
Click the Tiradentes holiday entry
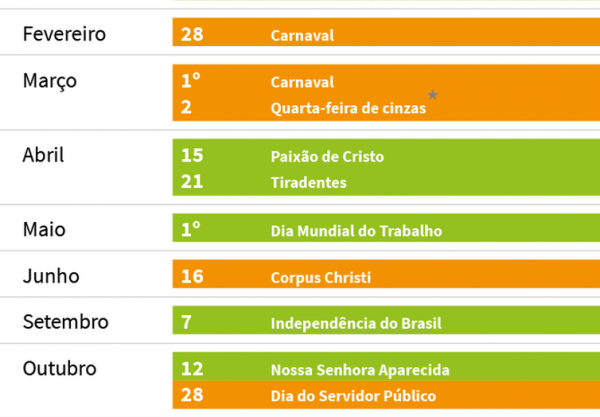pos(308,183)
